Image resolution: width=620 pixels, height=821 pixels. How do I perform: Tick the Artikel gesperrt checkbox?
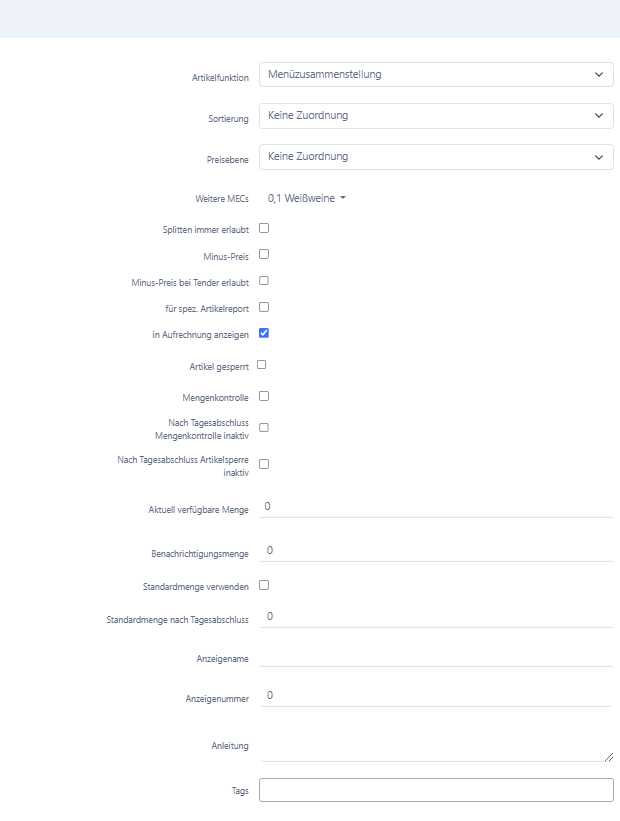pos(261,365)
